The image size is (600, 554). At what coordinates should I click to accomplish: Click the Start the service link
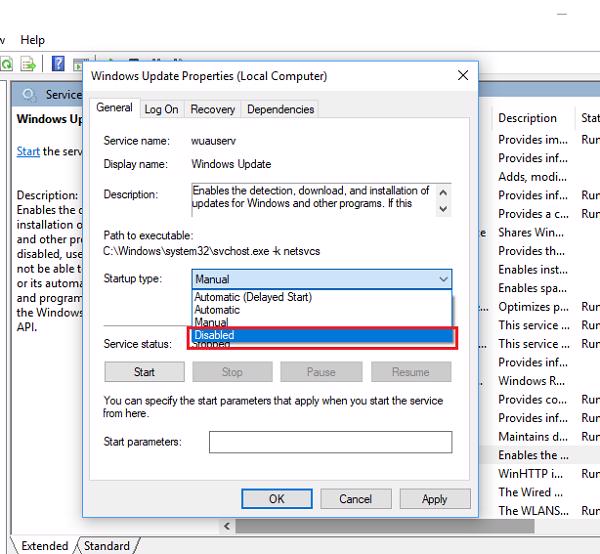tap(28, 152)
